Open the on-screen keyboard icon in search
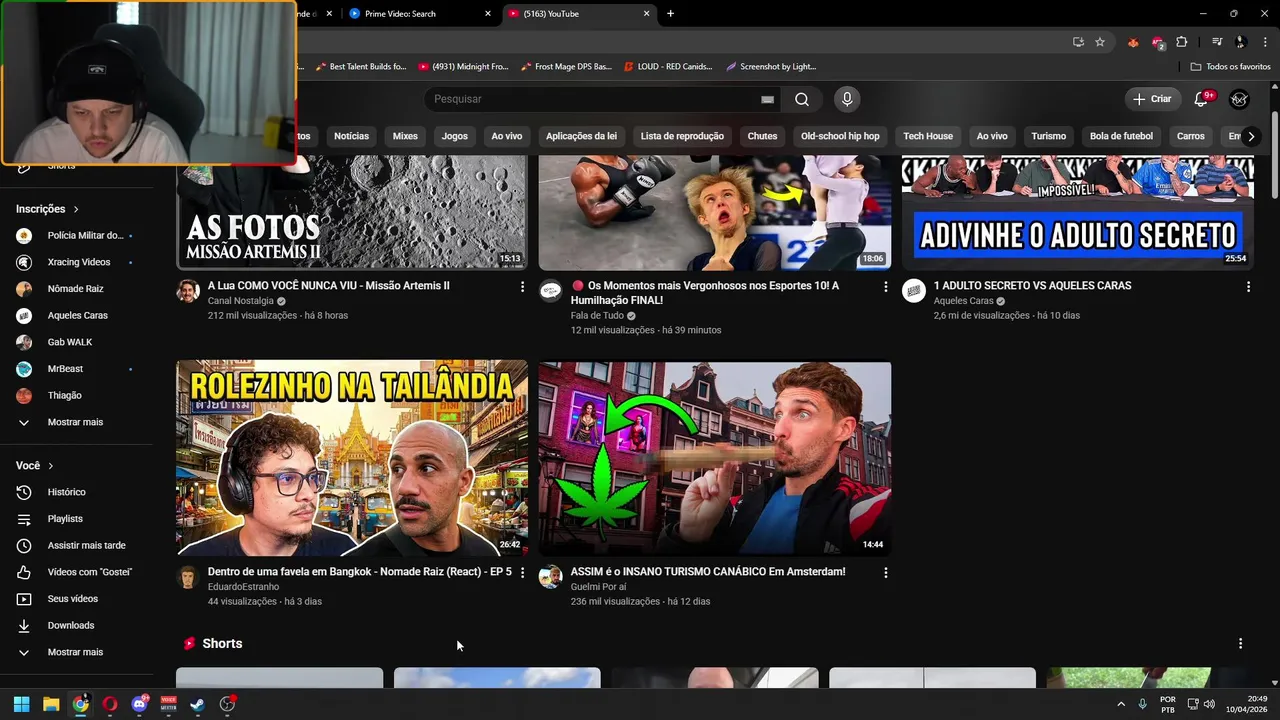The height and width of the screenshot is (720, 1280). coord(767,99)
